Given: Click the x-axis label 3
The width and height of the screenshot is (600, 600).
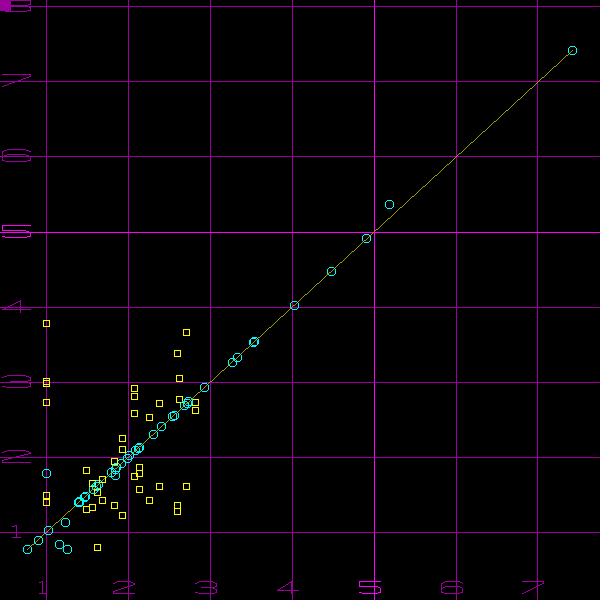Looking at the screenshot, I should pos(205,587).
